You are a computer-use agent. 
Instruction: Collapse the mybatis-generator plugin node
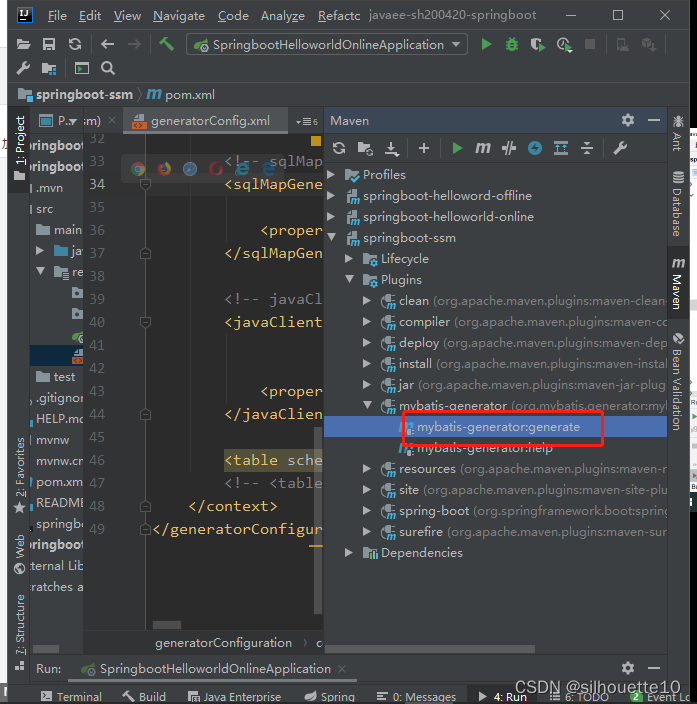click(x=368, y=405)
